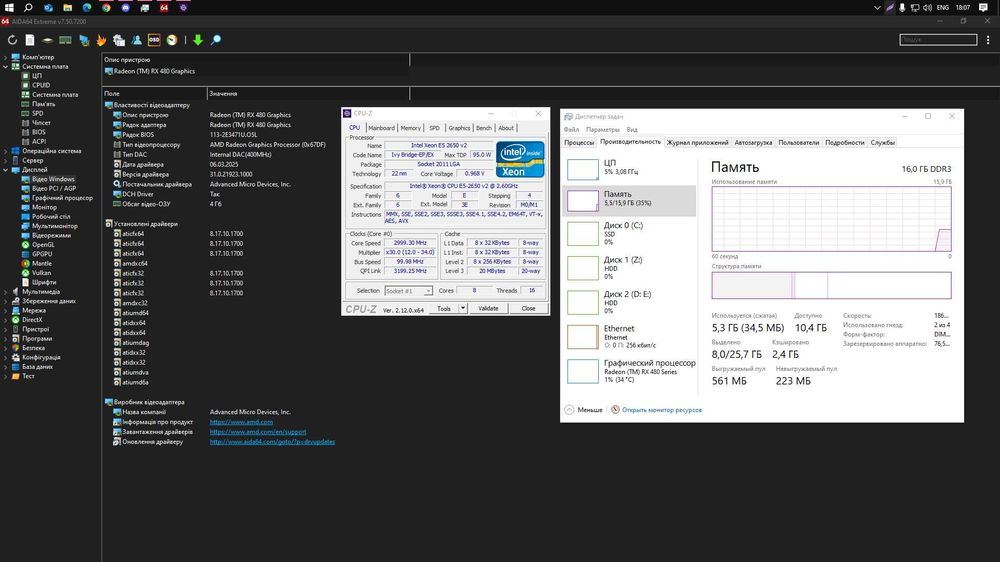The width and height of the screenshot is (1000, 562).
Task: Open the Graphics tab in CPU-Z
Action: coord(459,128)
